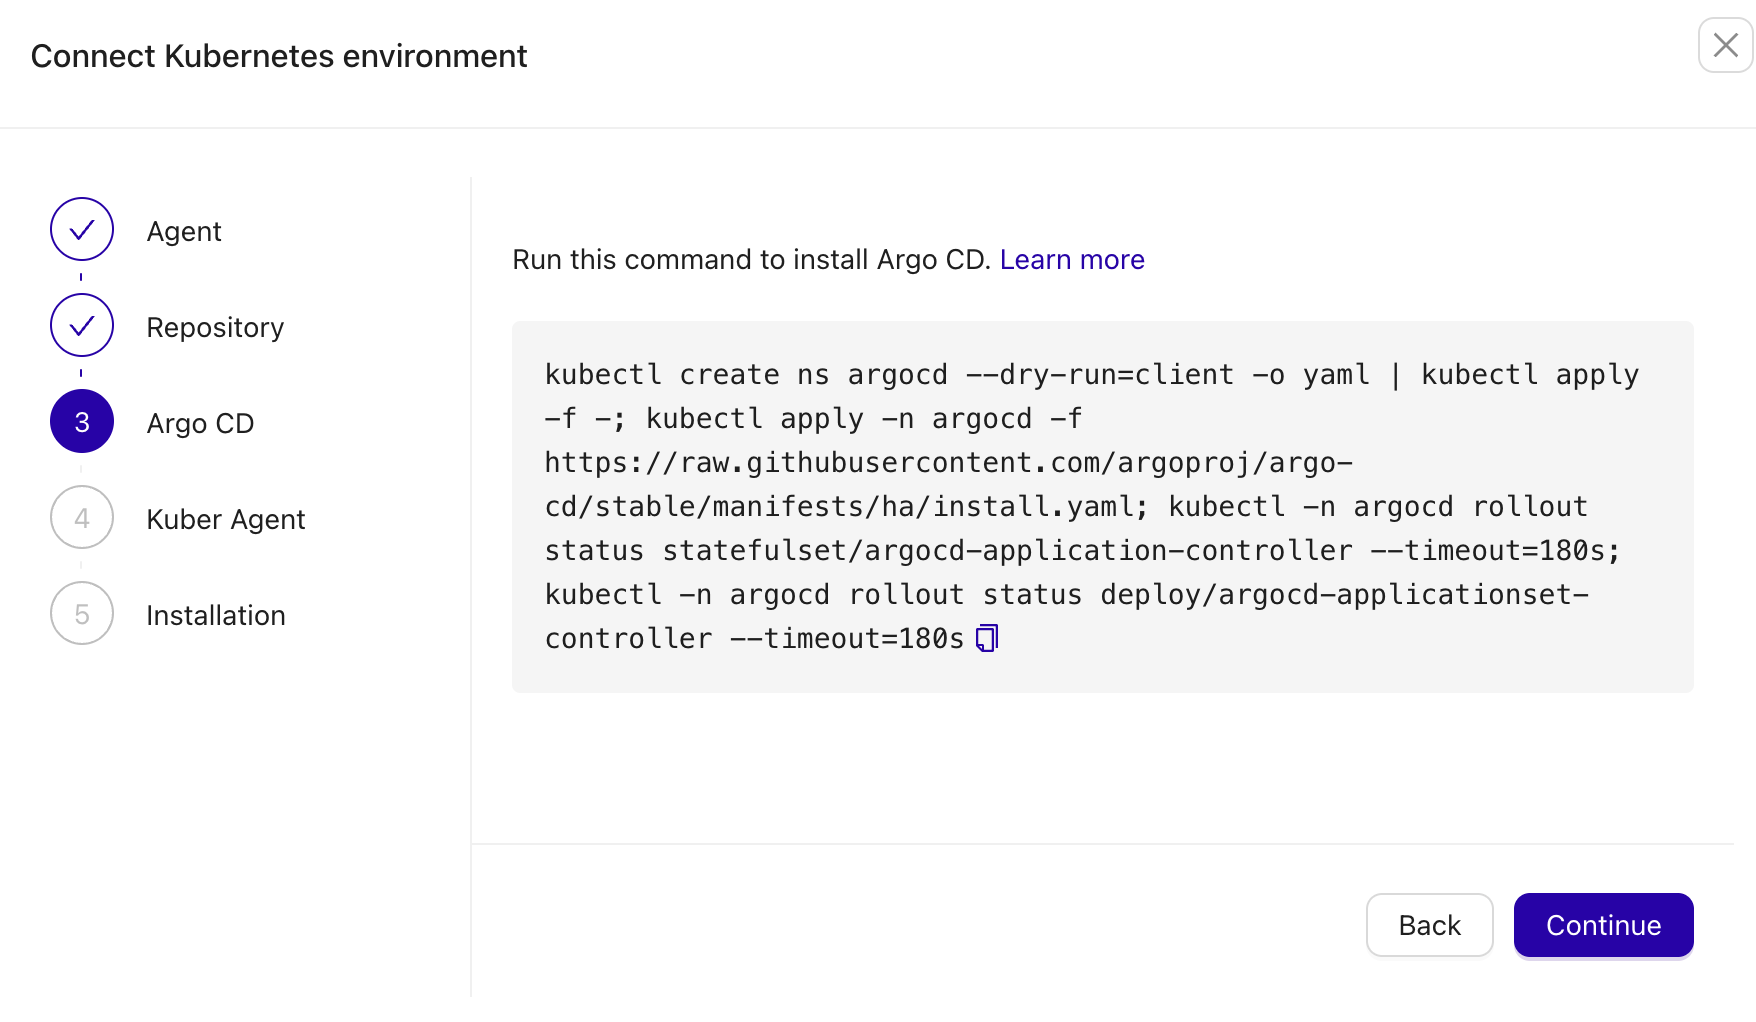This screenshot has height=1022, width=1756.
Task: Click the Installation step label
Action: point(215,615)
